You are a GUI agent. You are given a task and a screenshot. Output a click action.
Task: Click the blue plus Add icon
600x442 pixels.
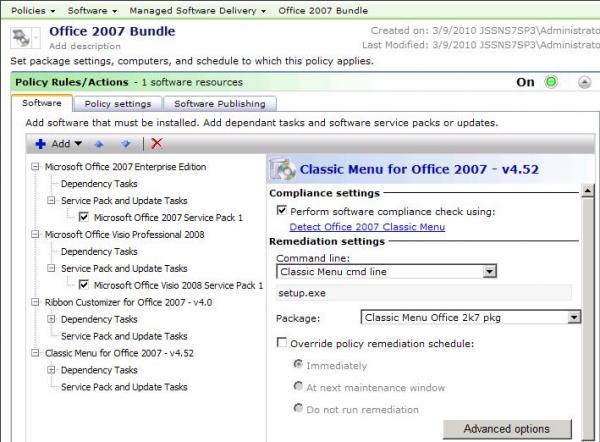point(40,144)
